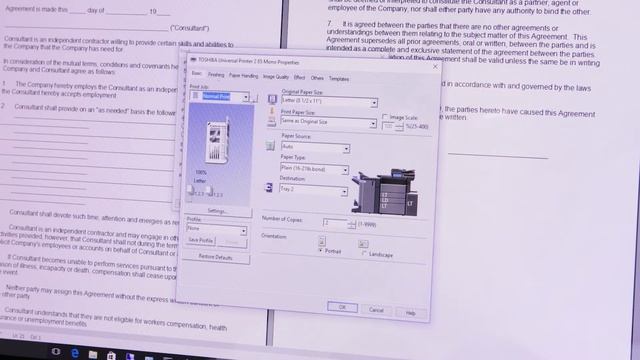Open Task View from the taskbar
The width and height of the screenshot is (640, 360).
[56, 351]
